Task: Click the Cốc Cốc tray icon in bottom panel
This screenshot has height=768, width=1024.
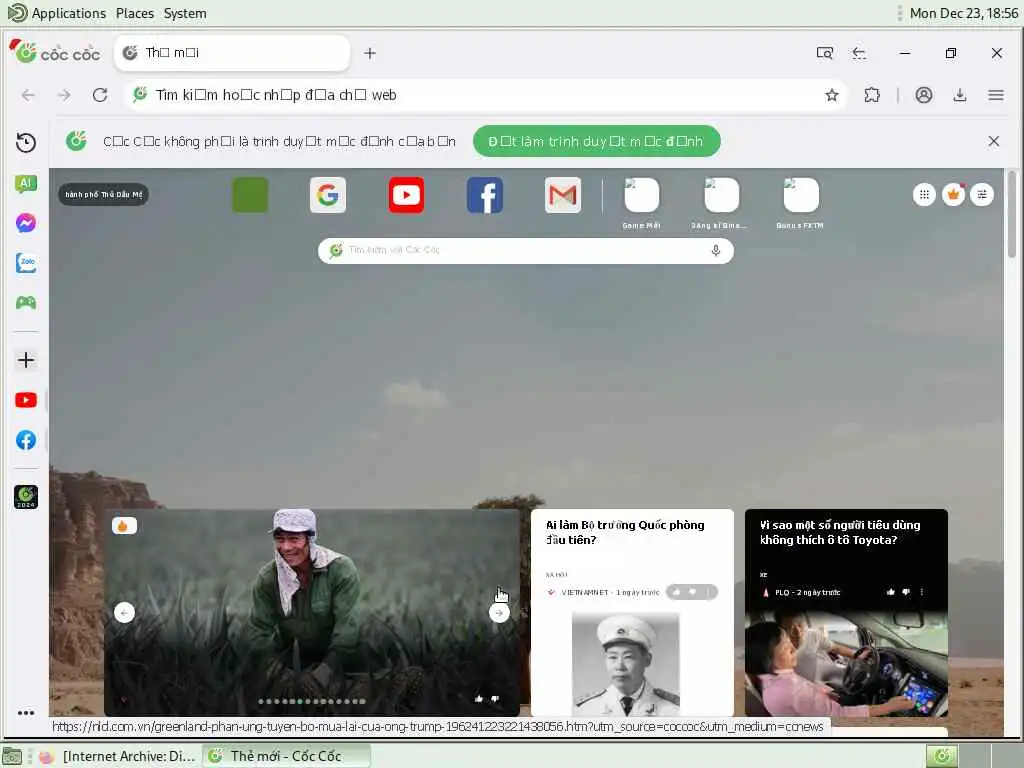Action: click(942, 756)
